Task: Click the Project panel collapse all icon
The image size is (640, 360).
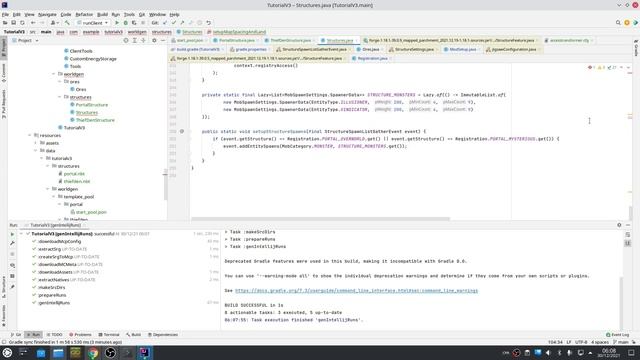Action: (x=143, y=40)
